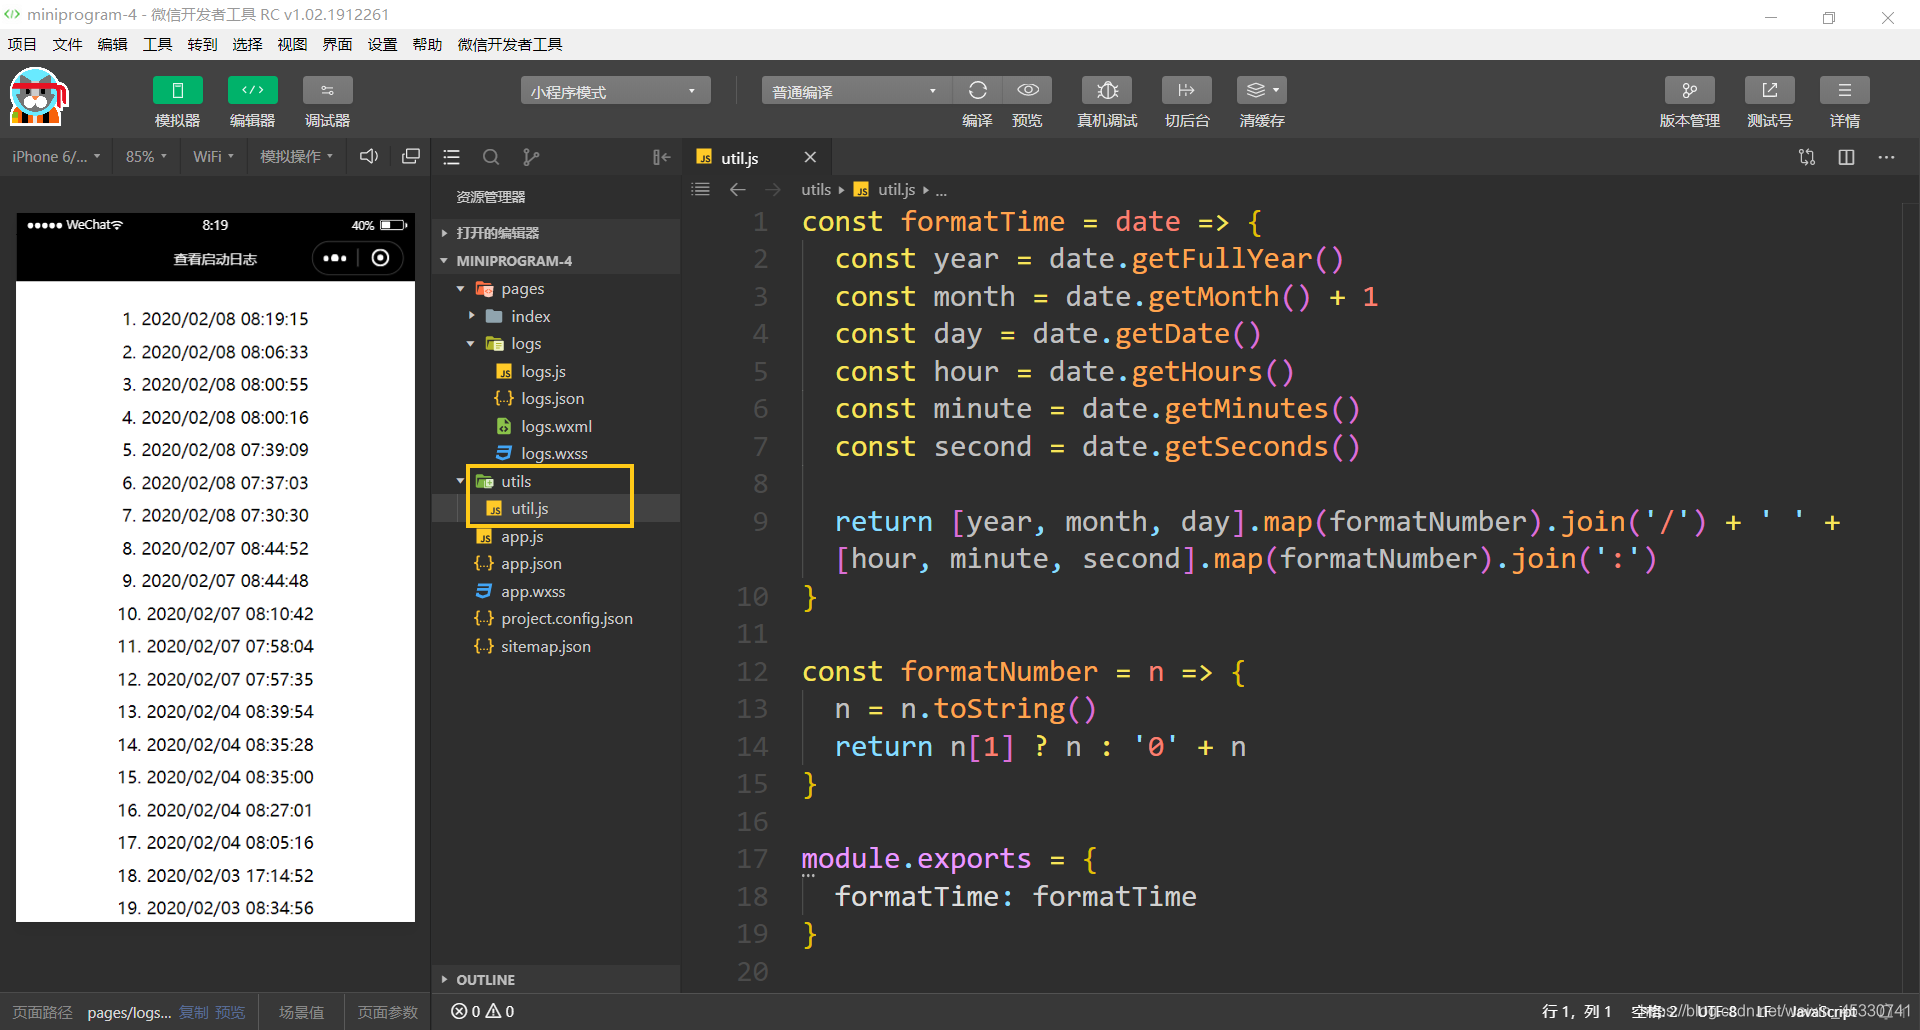Click the split editor icon
Screen dimensions: 1920x1030
coord(1846,157)
